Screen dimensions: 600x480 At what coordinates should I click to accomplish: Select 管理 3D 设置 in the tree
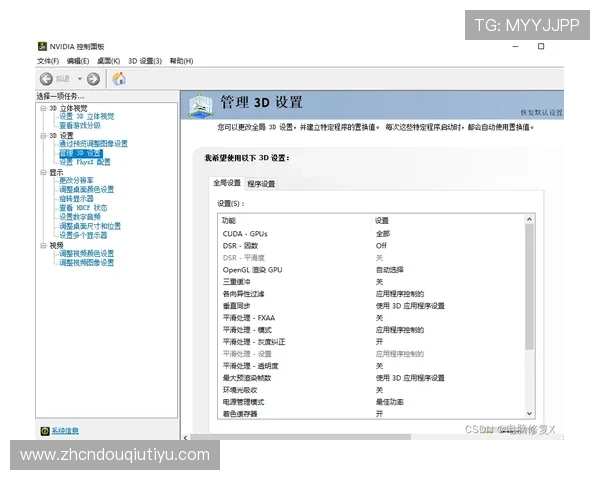81,153
